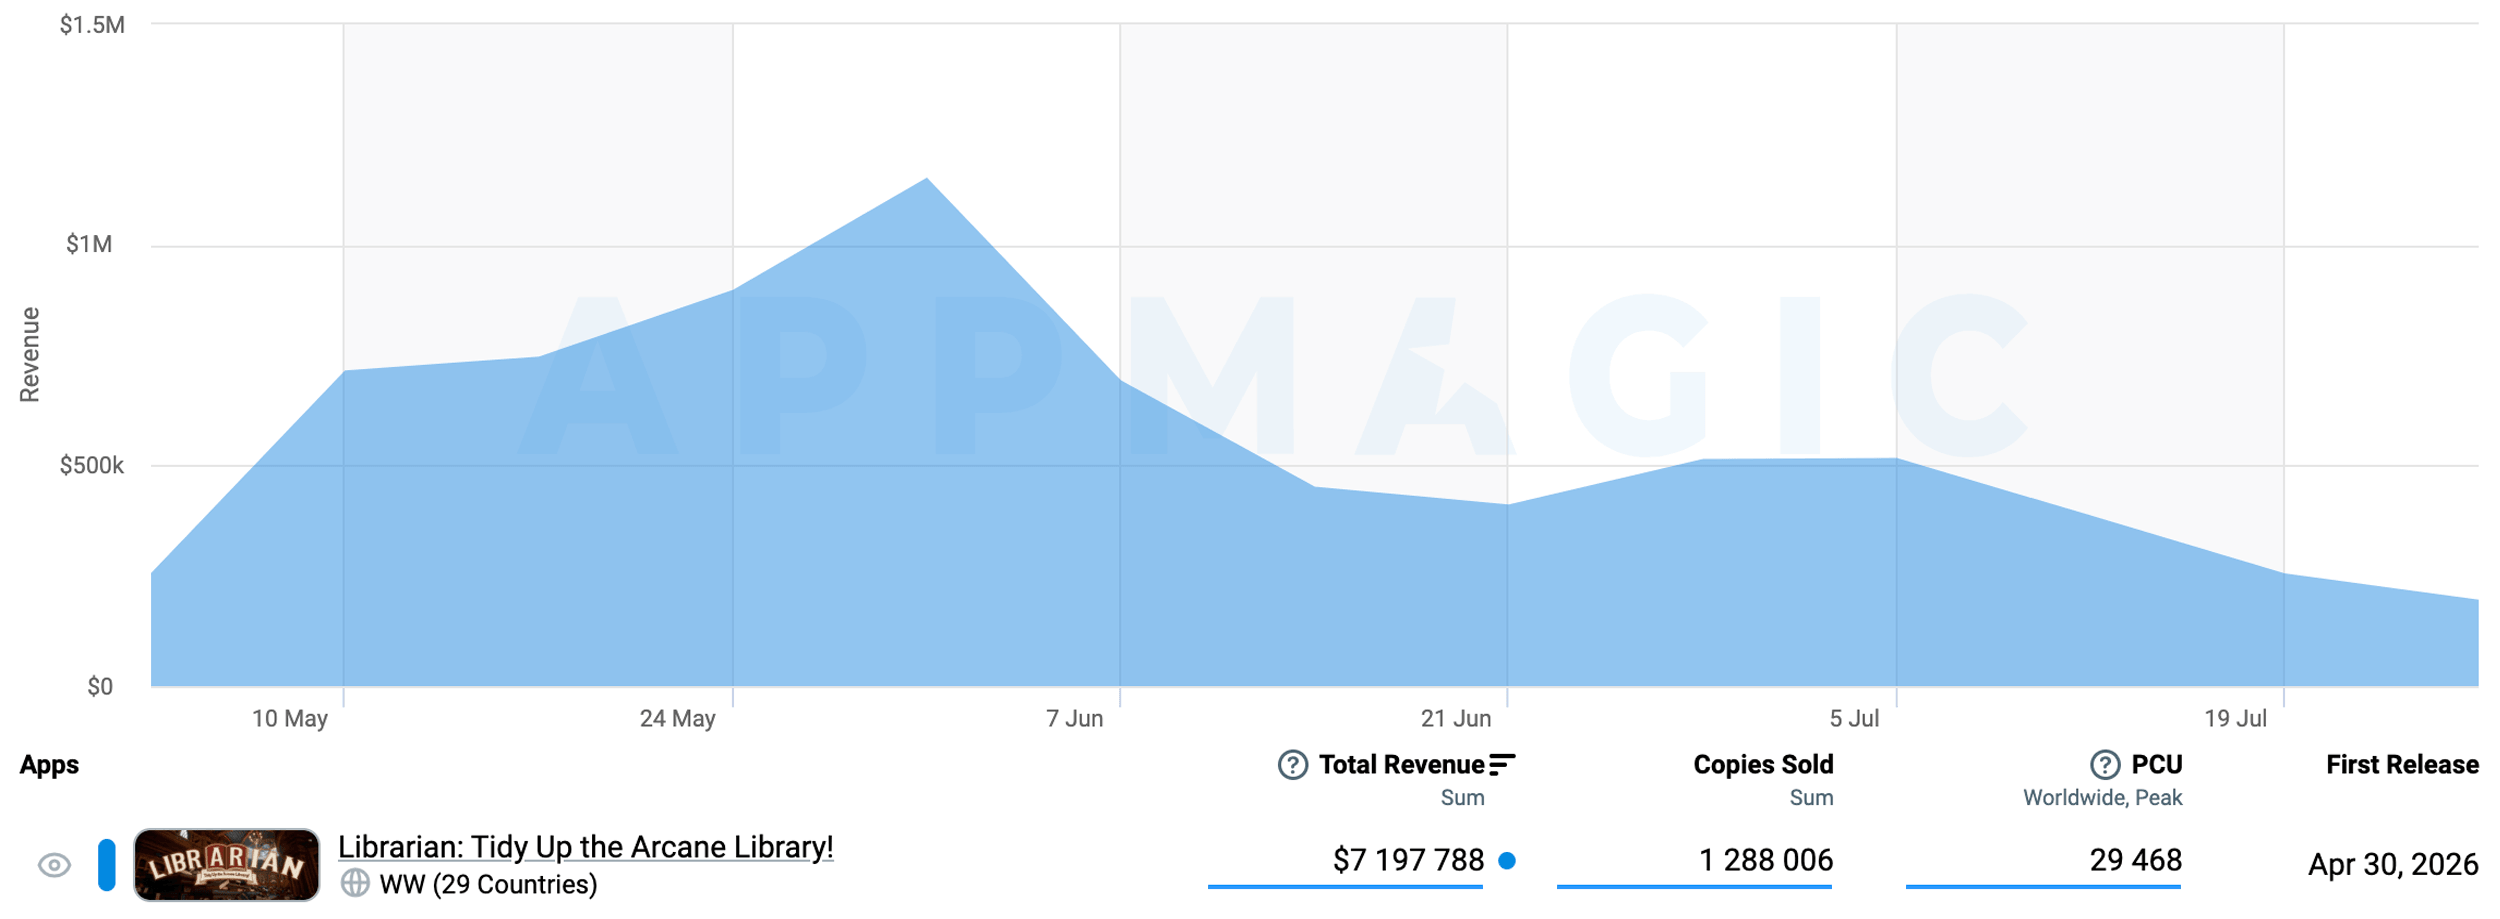Image resolution: width=2500 pixels, height=919 pixels.
Task: Sort by PCU column header
Action: (2157, 765)
